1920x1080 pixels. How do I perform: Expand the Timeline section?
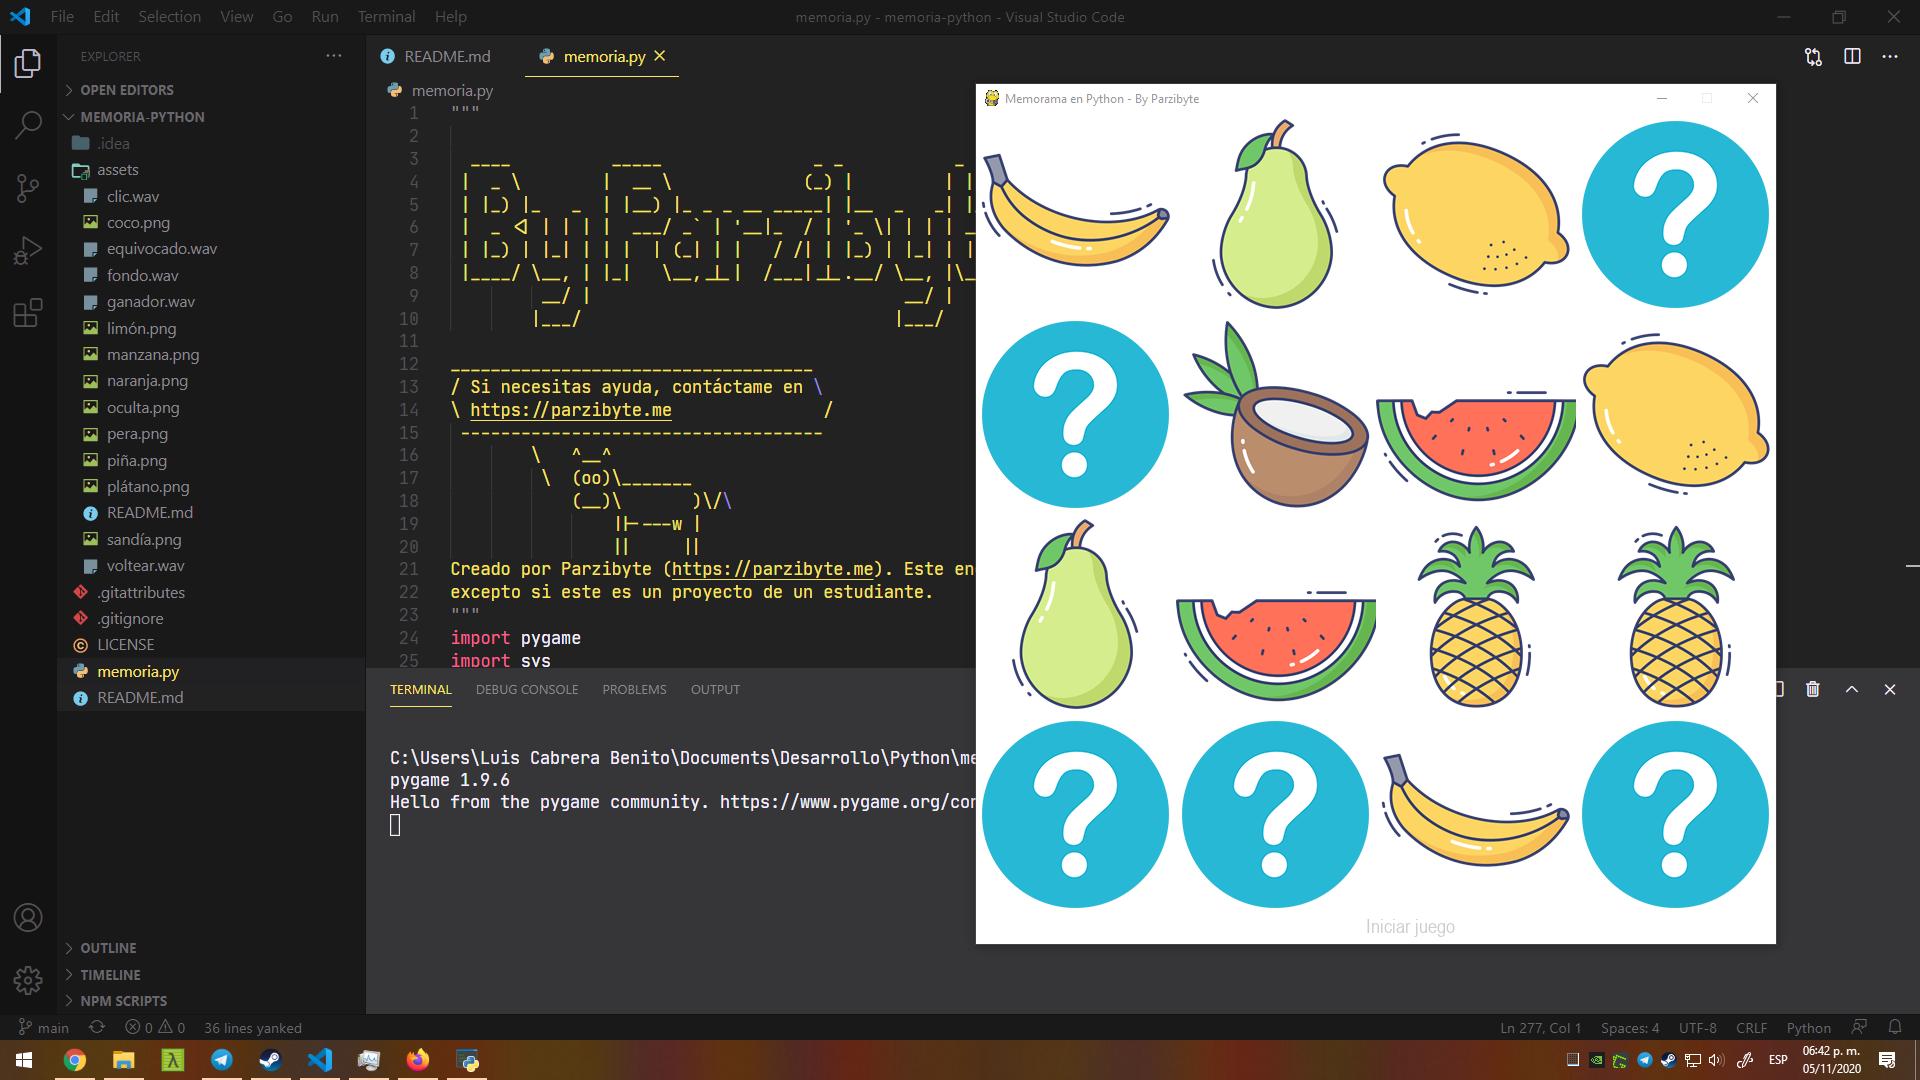(x=110, y=975)
